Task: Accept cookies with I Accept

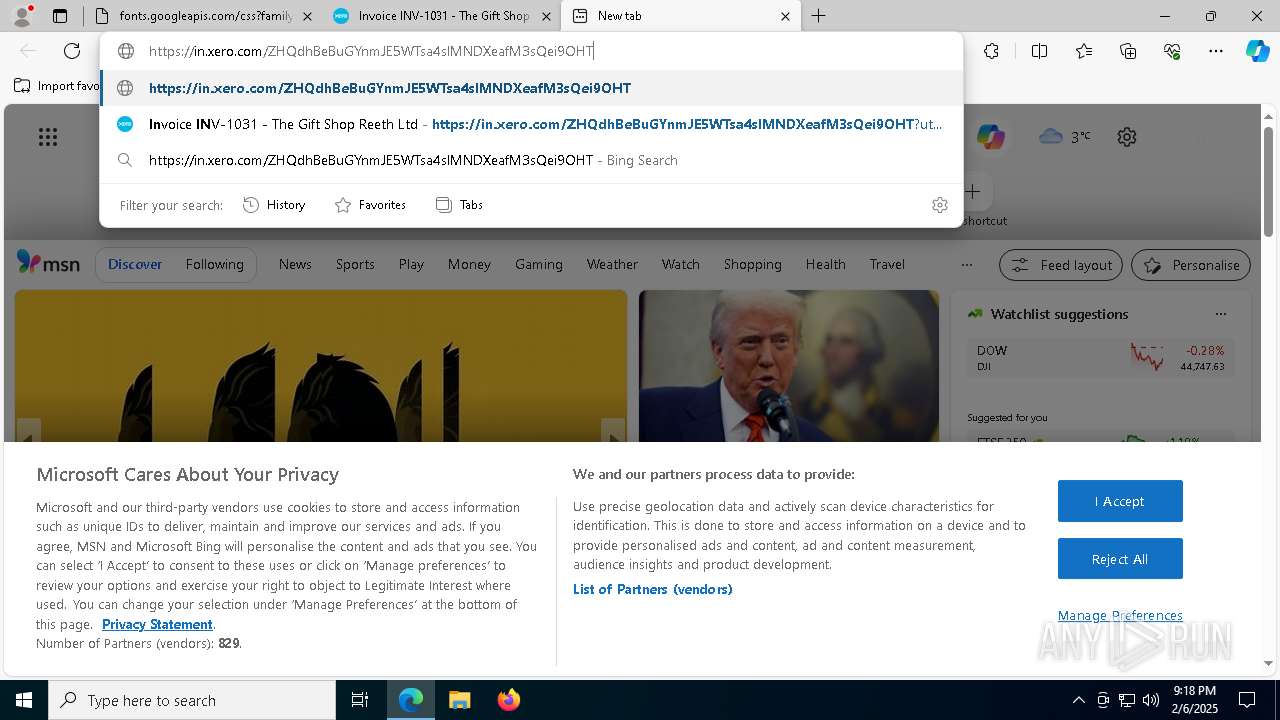Action: [x=1120, y=501]
